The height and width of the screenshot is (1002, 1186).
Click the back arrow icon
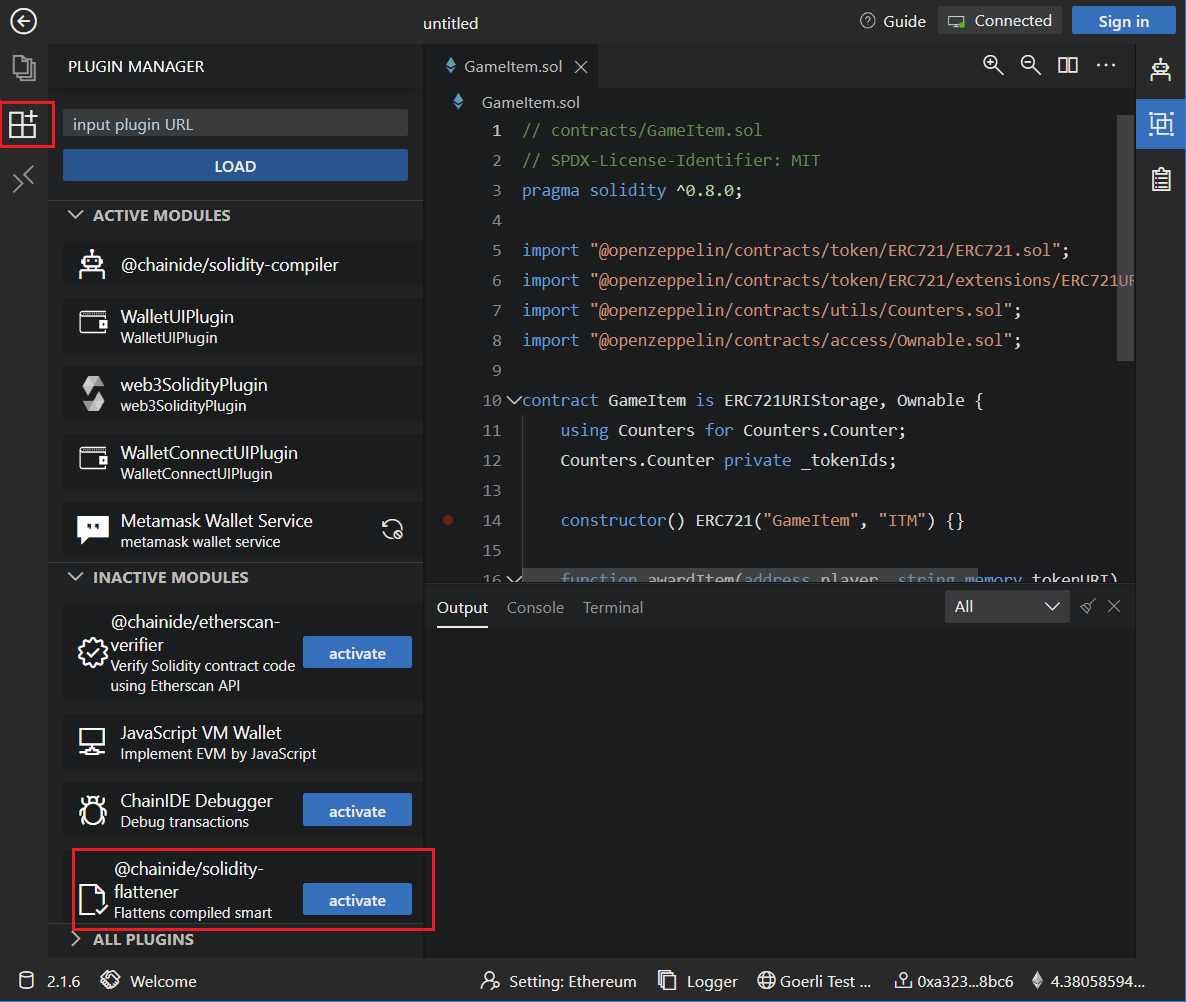[22, 21]
